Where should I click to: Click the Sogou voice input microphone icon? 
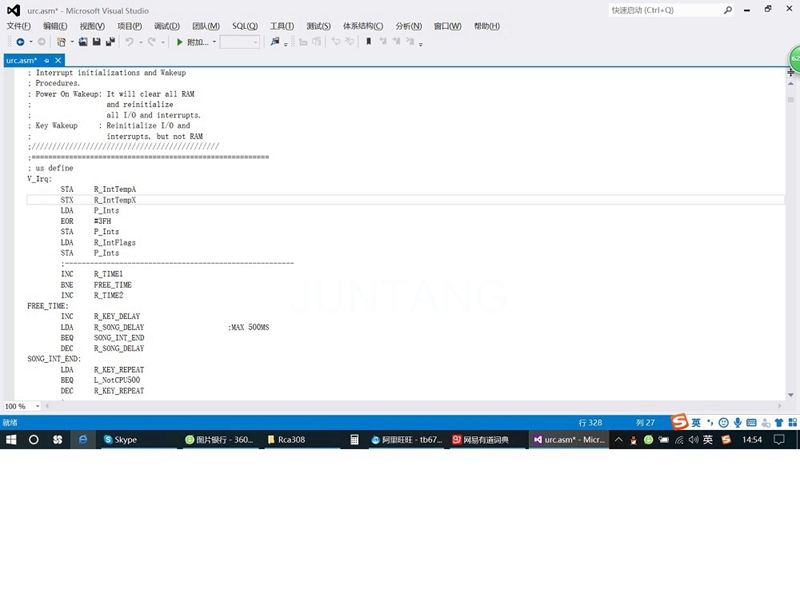(737, 423)
